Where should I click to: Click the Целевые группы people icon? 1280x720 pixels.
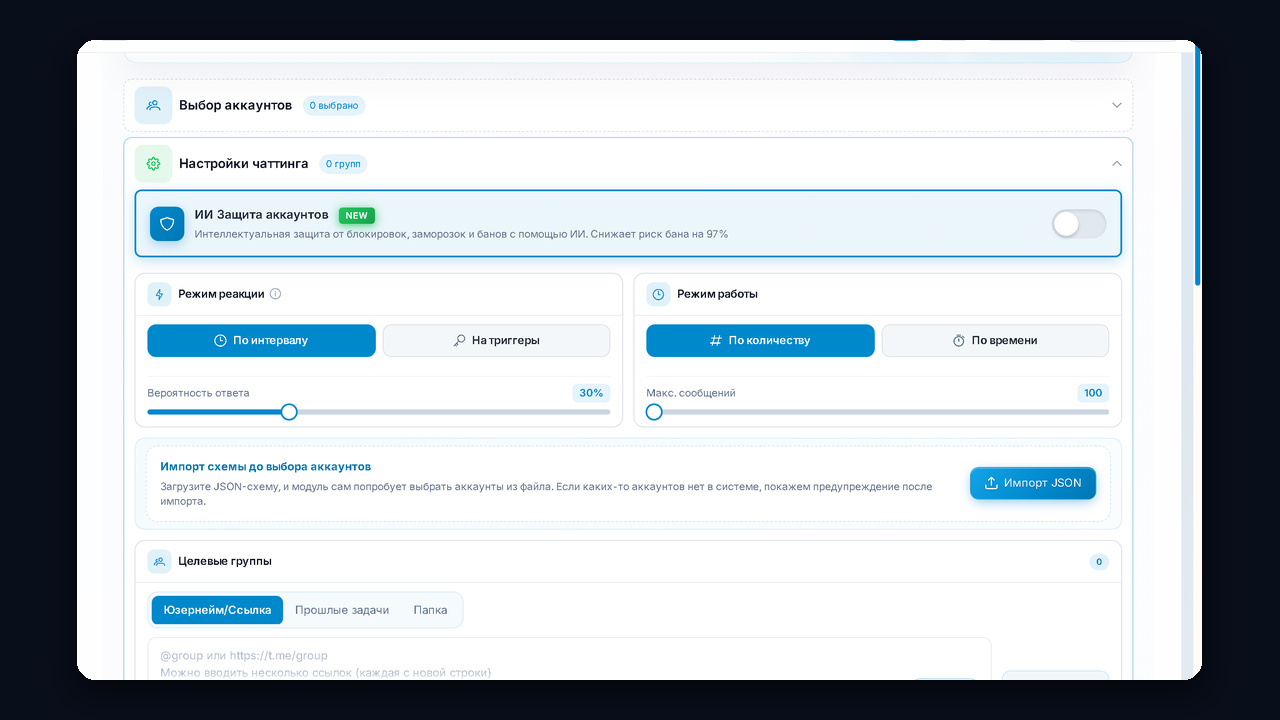[x=159, y=561]
